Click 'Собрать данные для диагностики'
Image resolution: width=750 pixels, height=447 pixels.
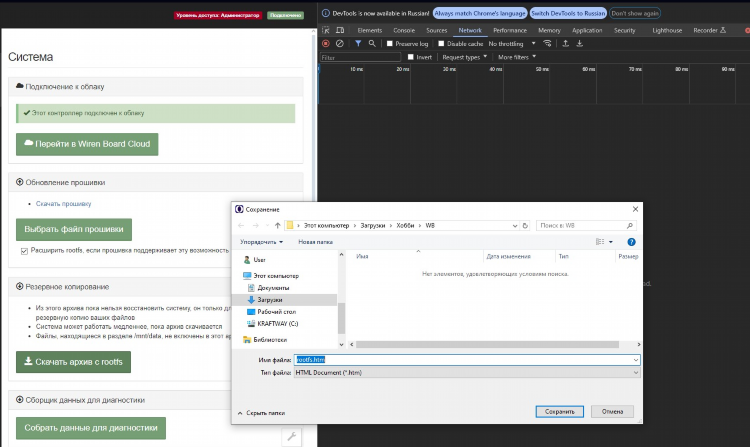tap(91, 428)
